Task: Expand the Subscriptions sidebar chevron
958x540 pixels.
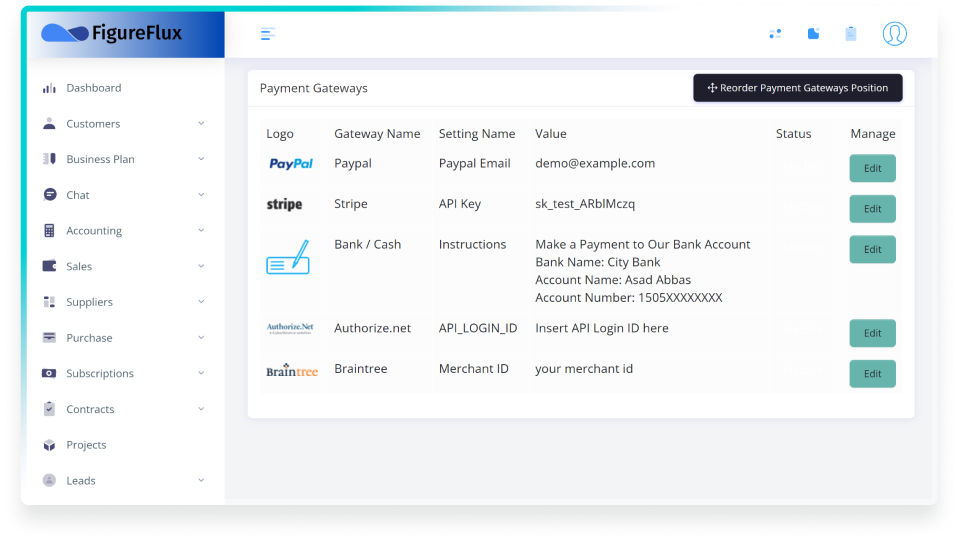Action: pos(201,374)
